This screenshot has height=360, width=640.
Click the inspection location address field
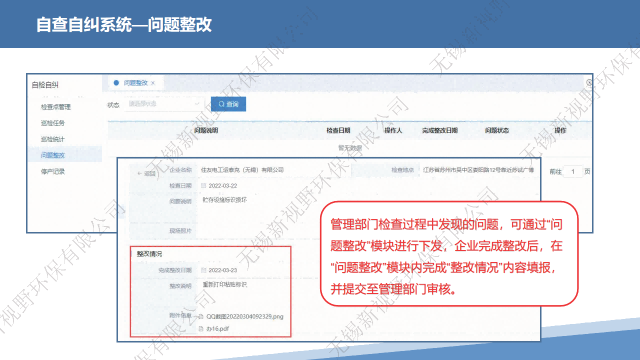(x=478, y=170)
